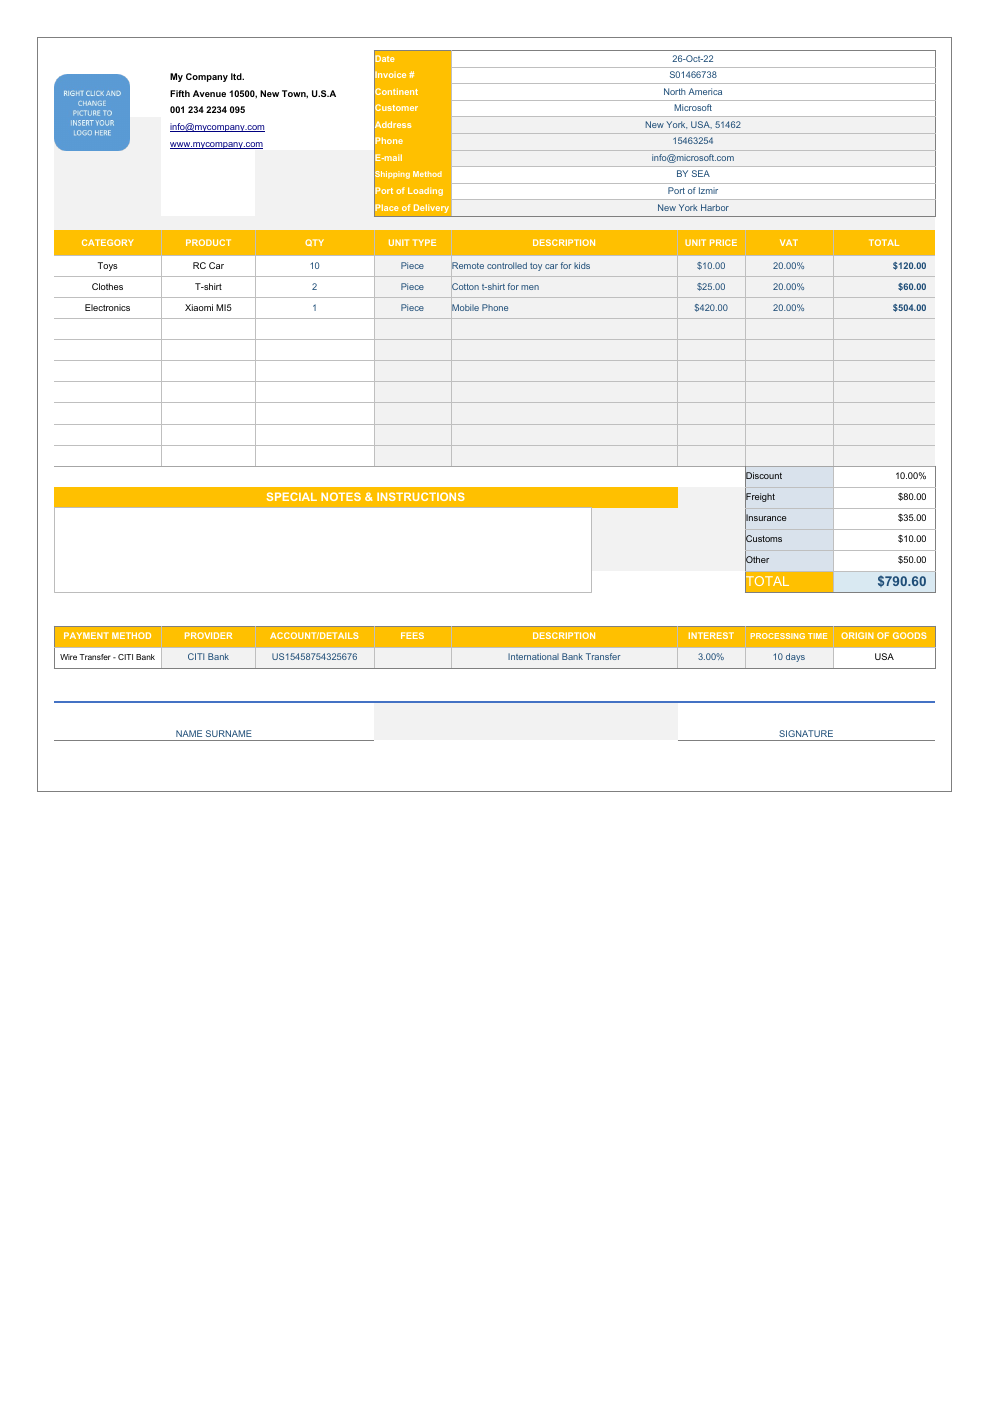993x1404 pixels.
Task: Click the 'QTY' column header
Action: click(314, 243)
